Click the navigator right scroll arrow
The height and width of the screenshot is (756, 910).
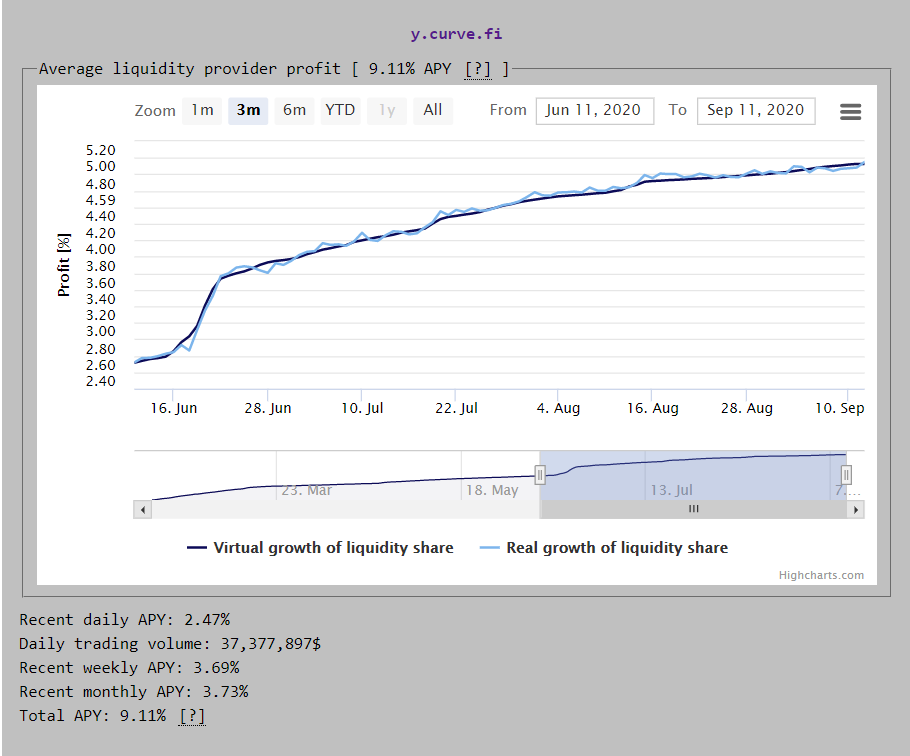click(855, 509)
